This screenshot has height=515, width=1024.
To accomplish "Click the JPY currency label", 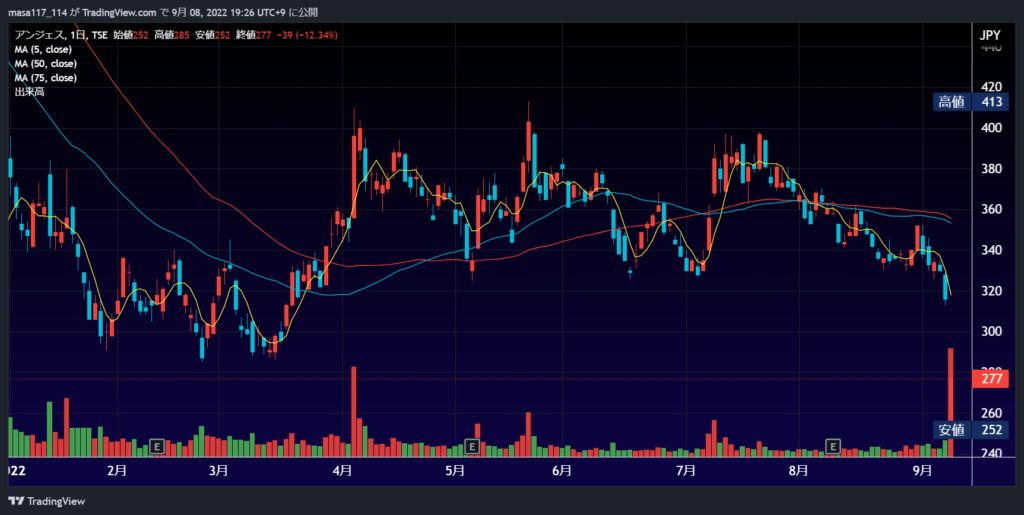I will 990,35.
